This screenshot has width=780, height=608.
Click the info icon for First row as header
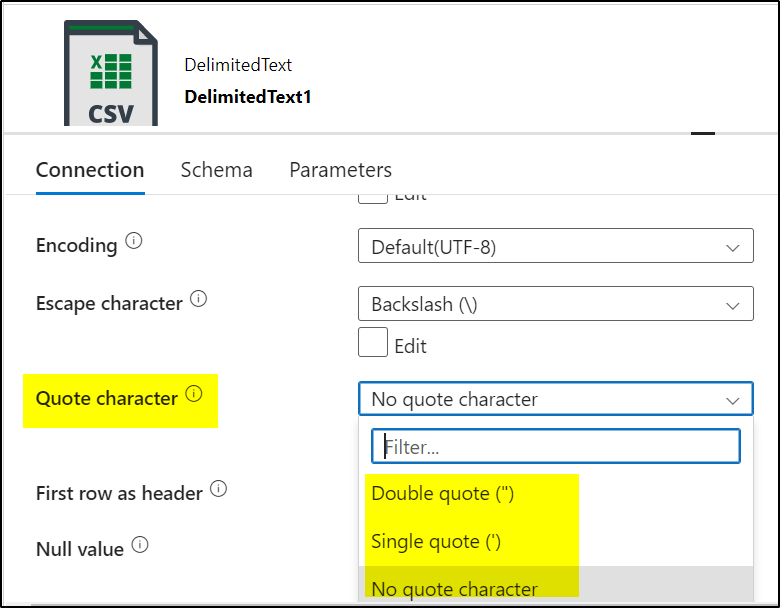pyautogui.click(x=218, y=490)
